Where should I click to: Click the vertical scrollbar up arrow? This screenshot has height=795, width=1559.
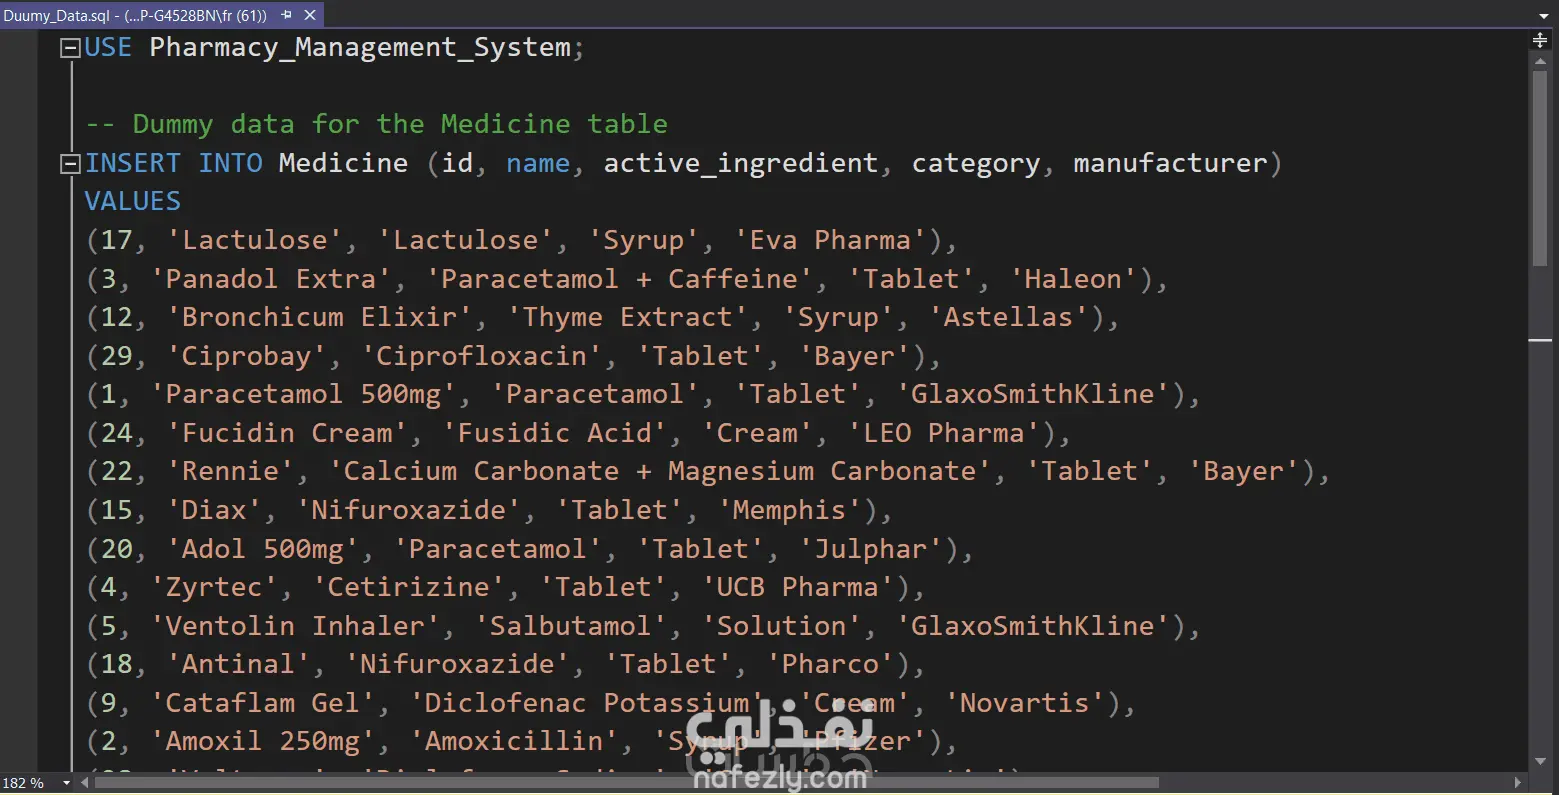click(x=1540, y=61)
